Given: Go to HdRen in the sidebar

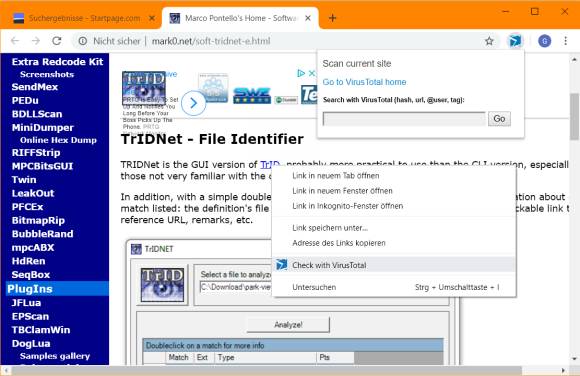Looking at the screenshot, I should tap(28, 261).
